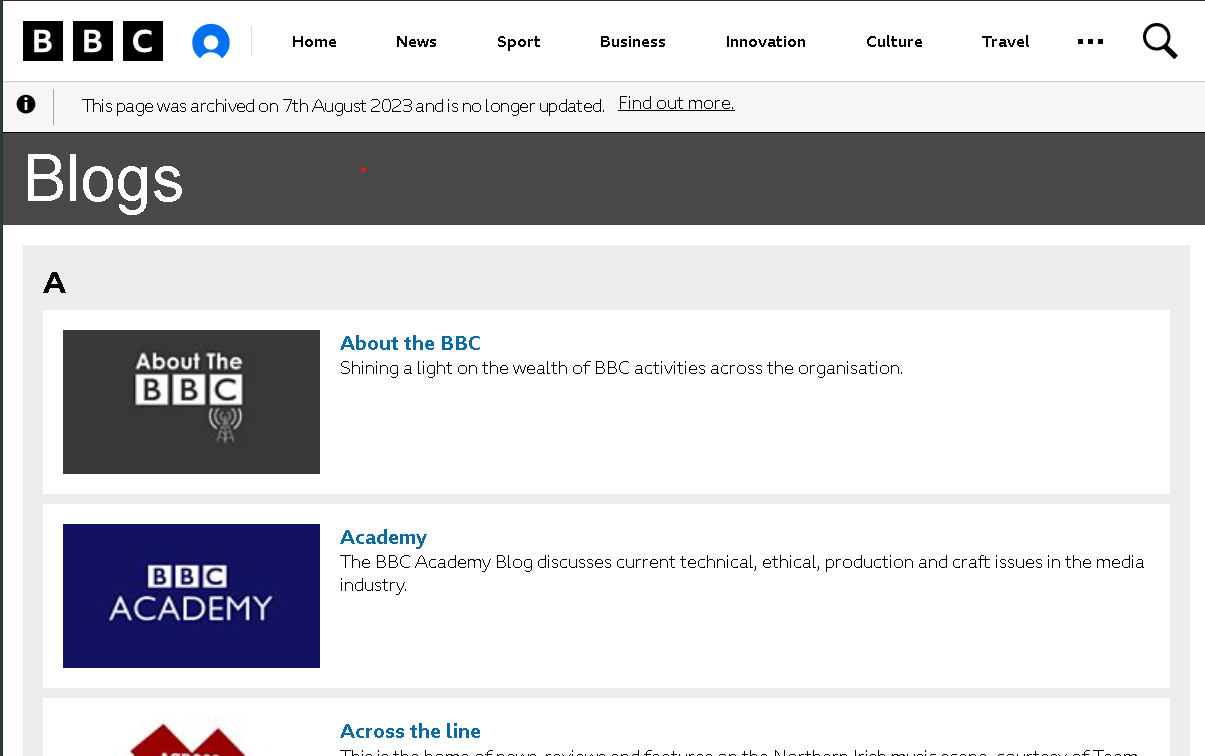Open the News section
Image resolution: width=1205 pixels, height=756 pixels.
(x=416, y=42)
